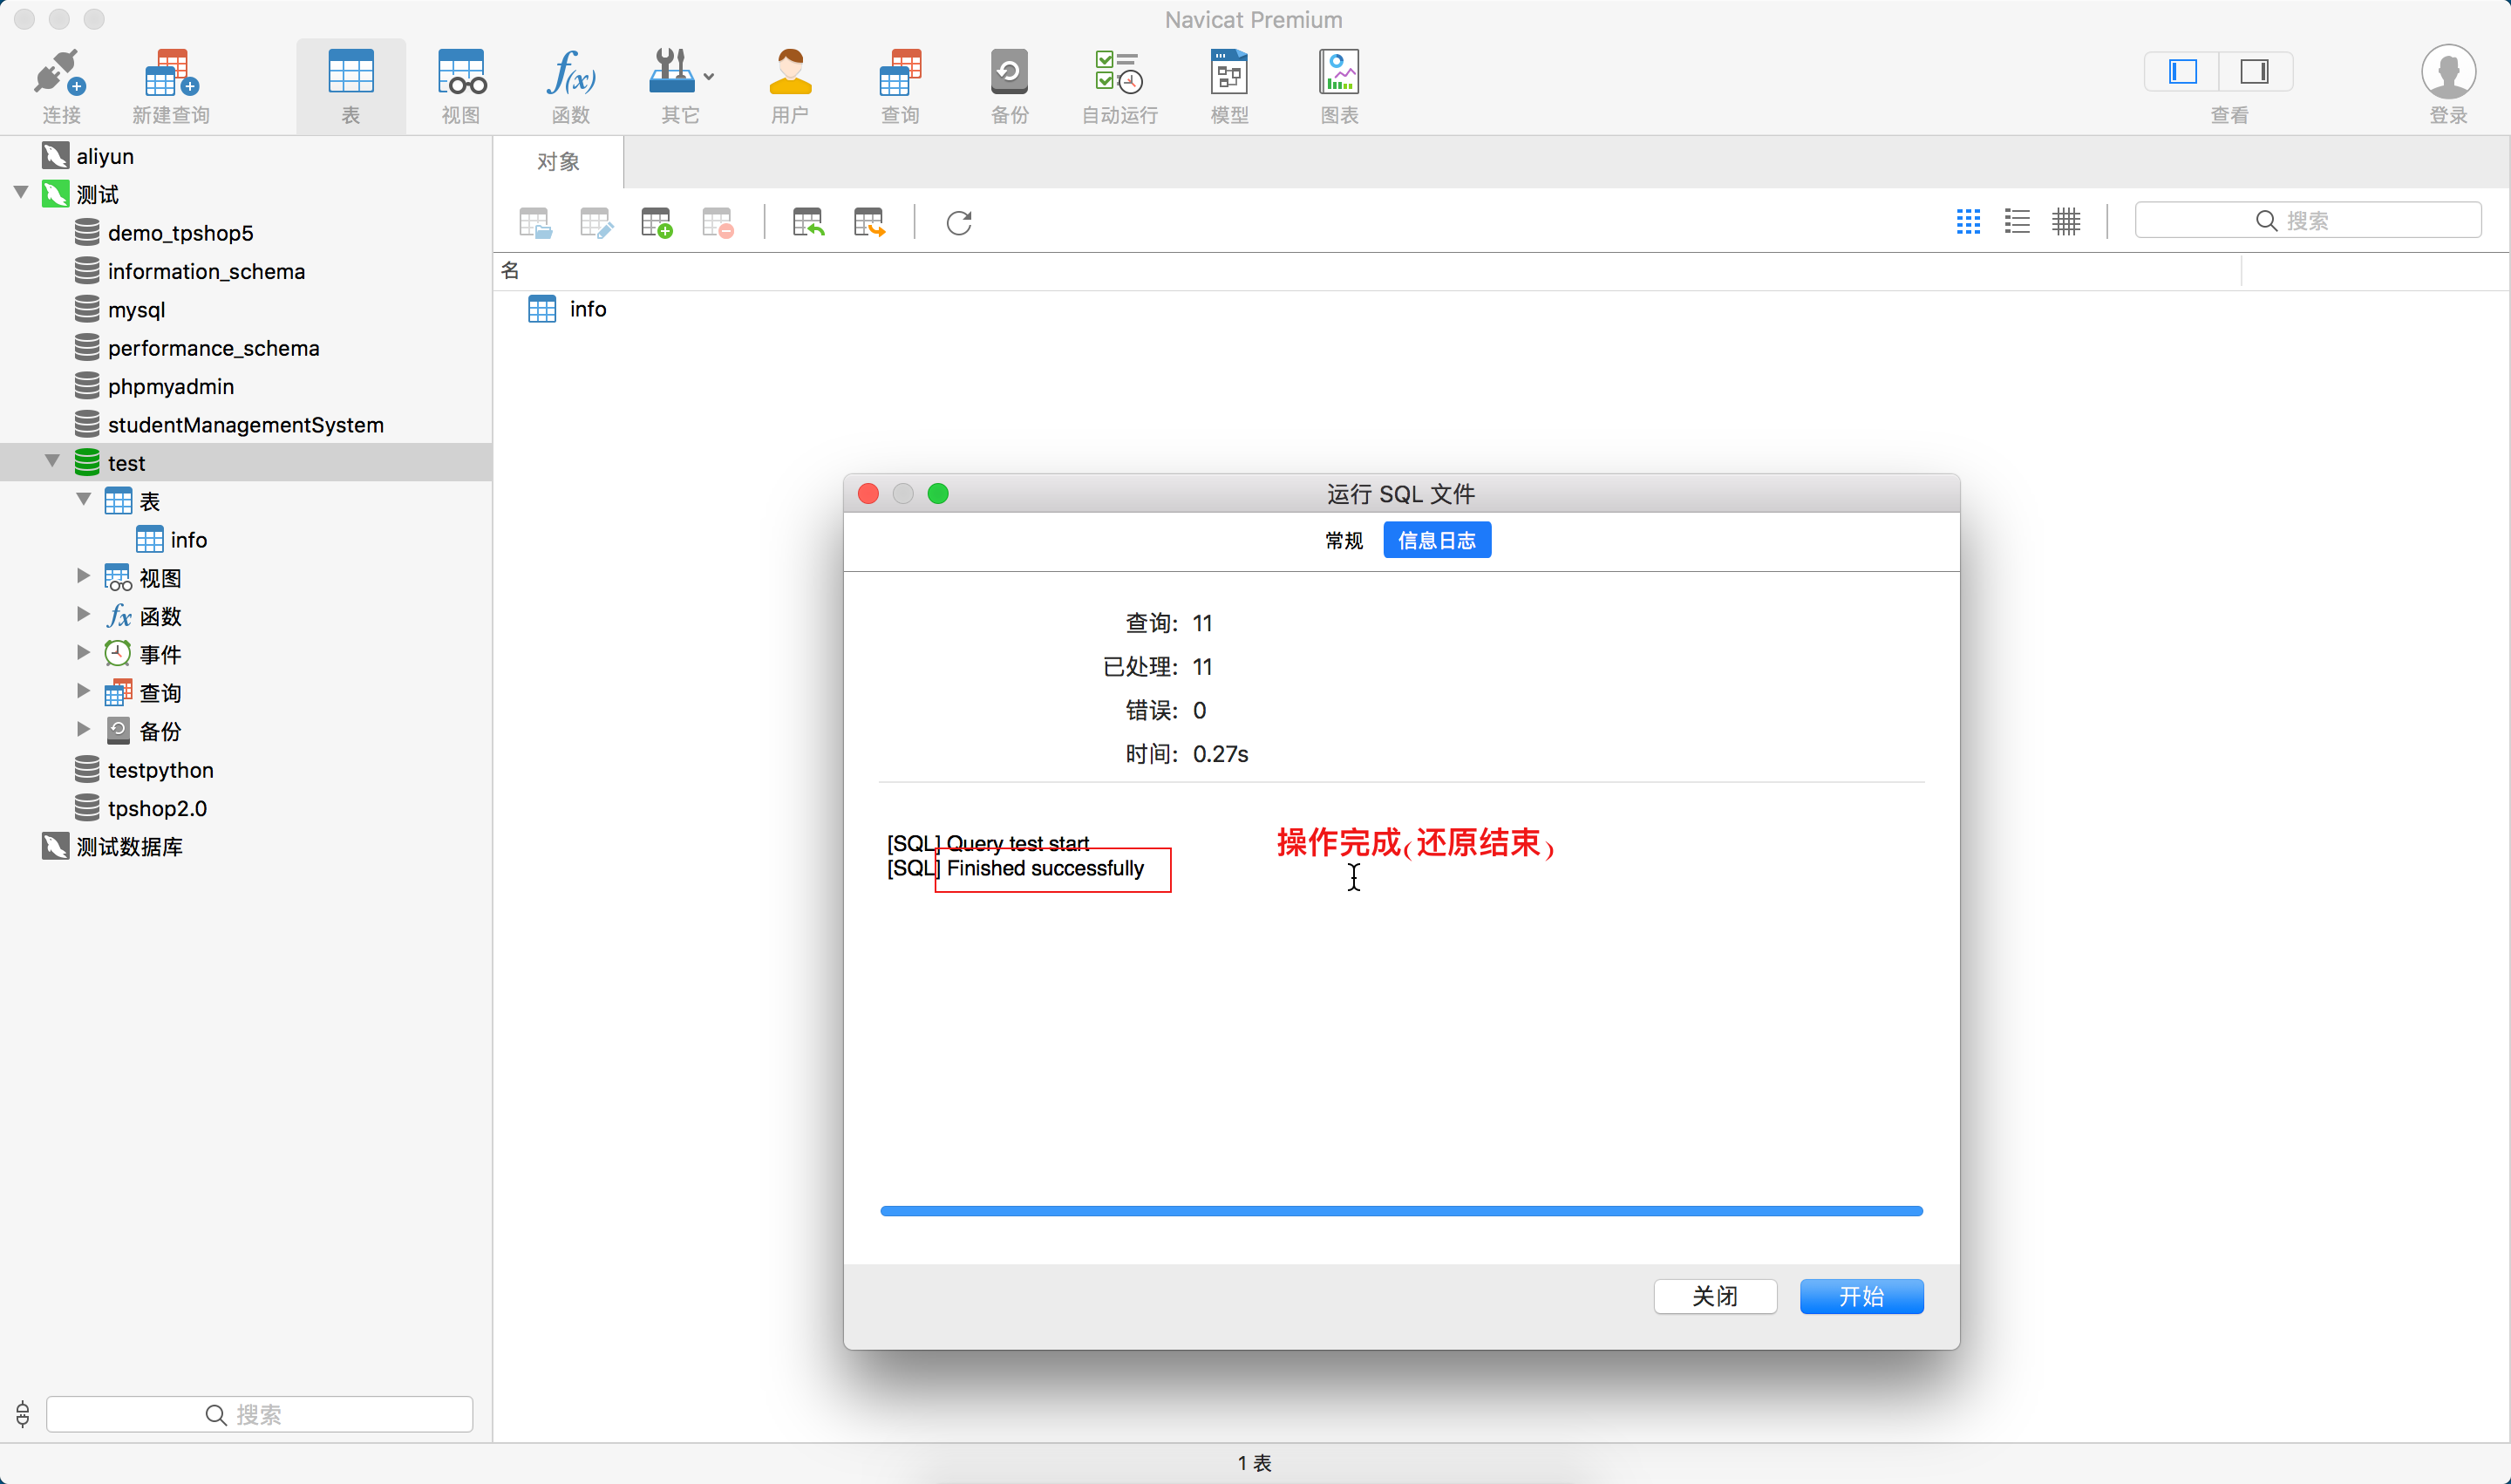Click the 关闭 button in dialog

pos(1714,1296)
